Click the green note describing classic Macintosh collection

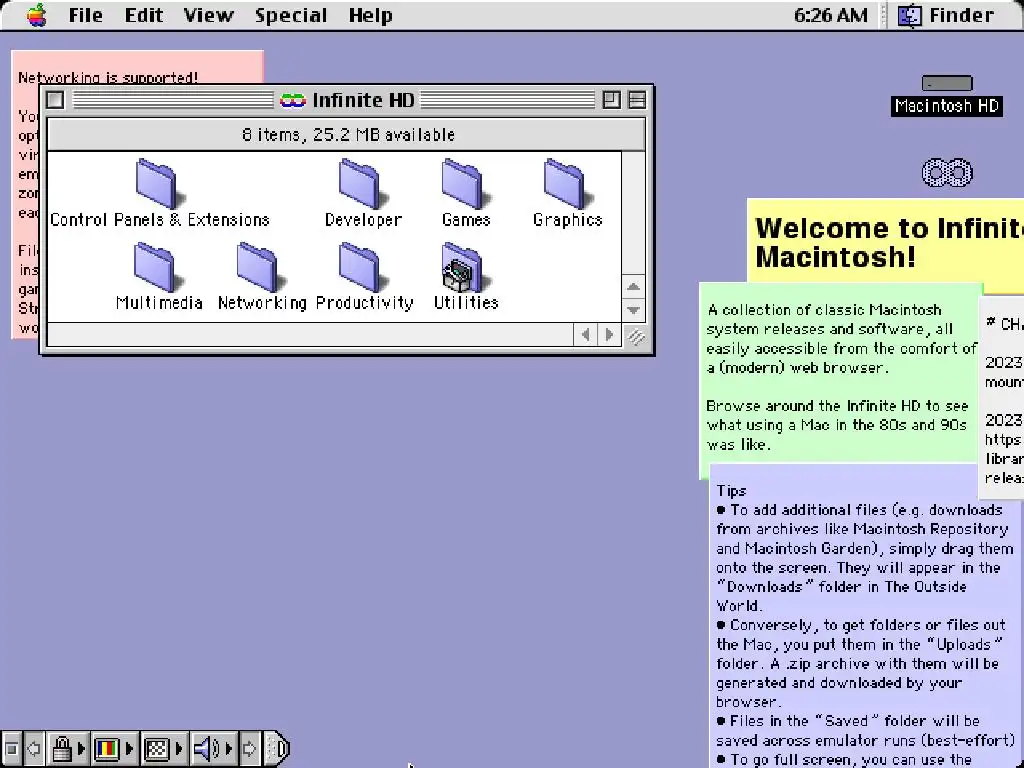(x=841, y=377)
